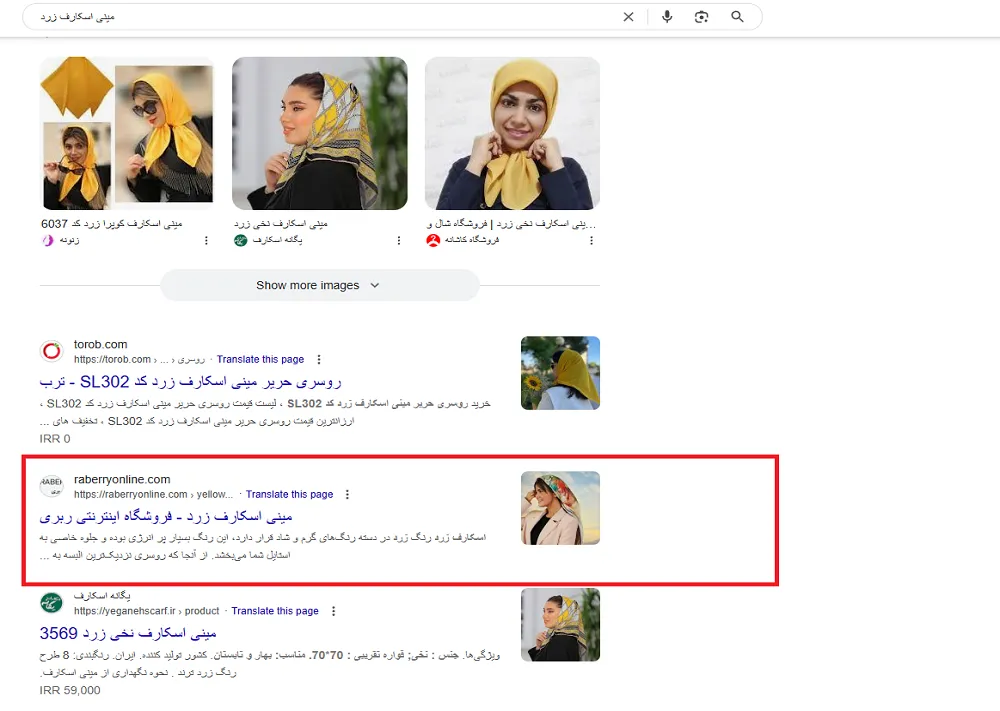
Task: Click the green favicon under the middle image
Action: [240, 240]
